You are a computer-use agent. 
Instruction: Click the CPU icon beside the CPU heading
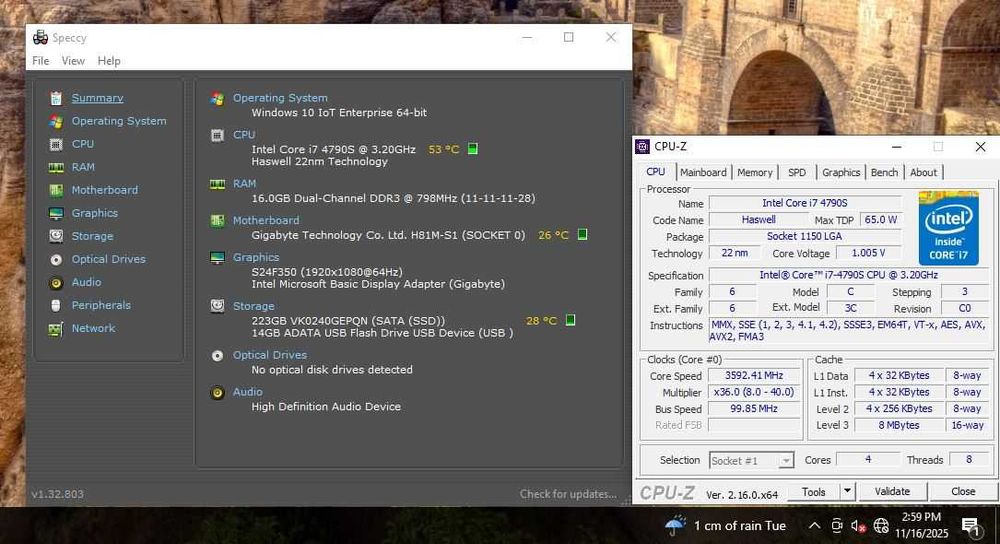[x=217, y=136]
